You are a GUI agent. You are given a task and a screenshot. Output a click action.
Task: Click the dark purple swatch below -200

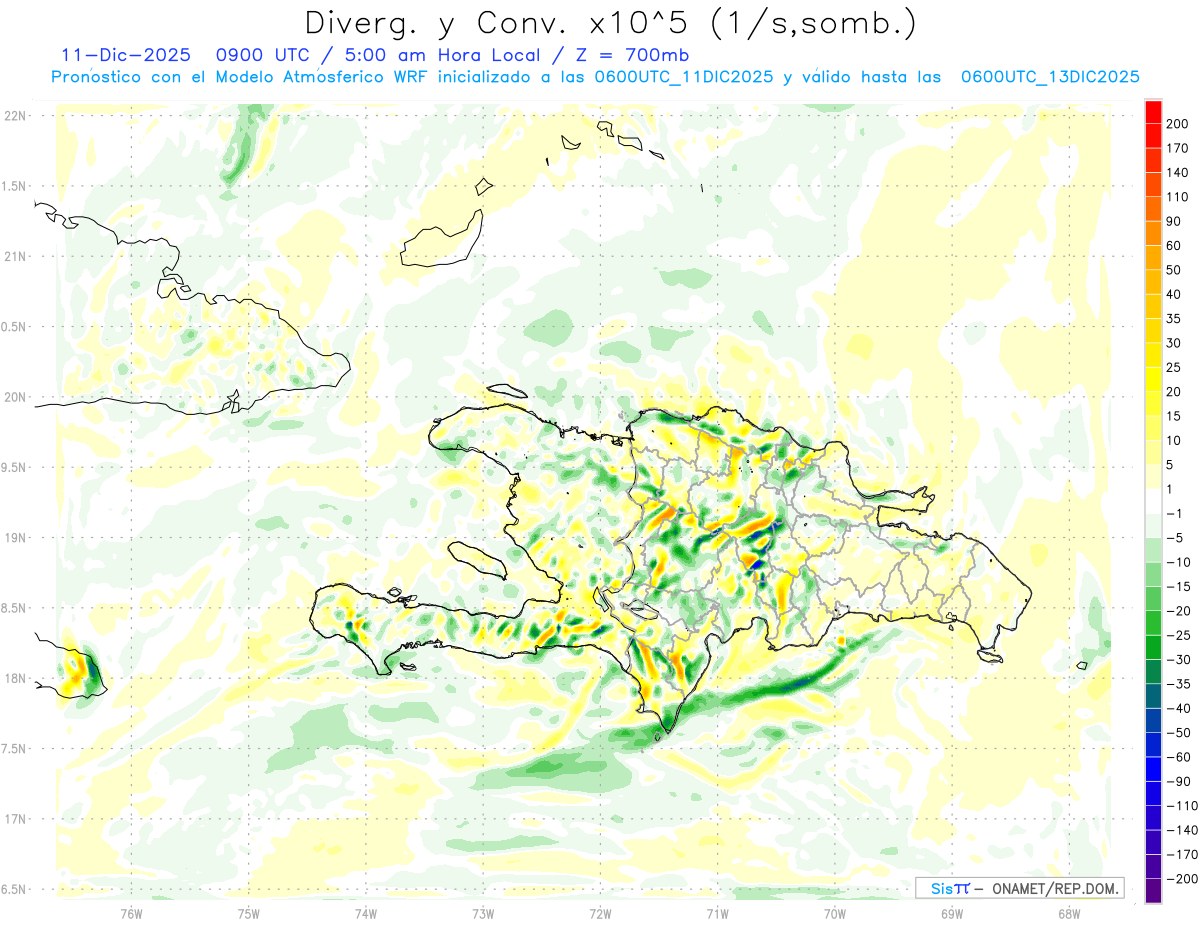tap(1153, 891)
